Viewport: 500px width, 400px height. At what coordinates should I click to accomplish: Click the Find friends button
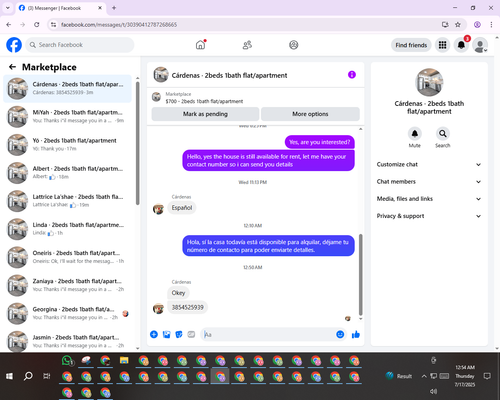(x=411, y=45)
